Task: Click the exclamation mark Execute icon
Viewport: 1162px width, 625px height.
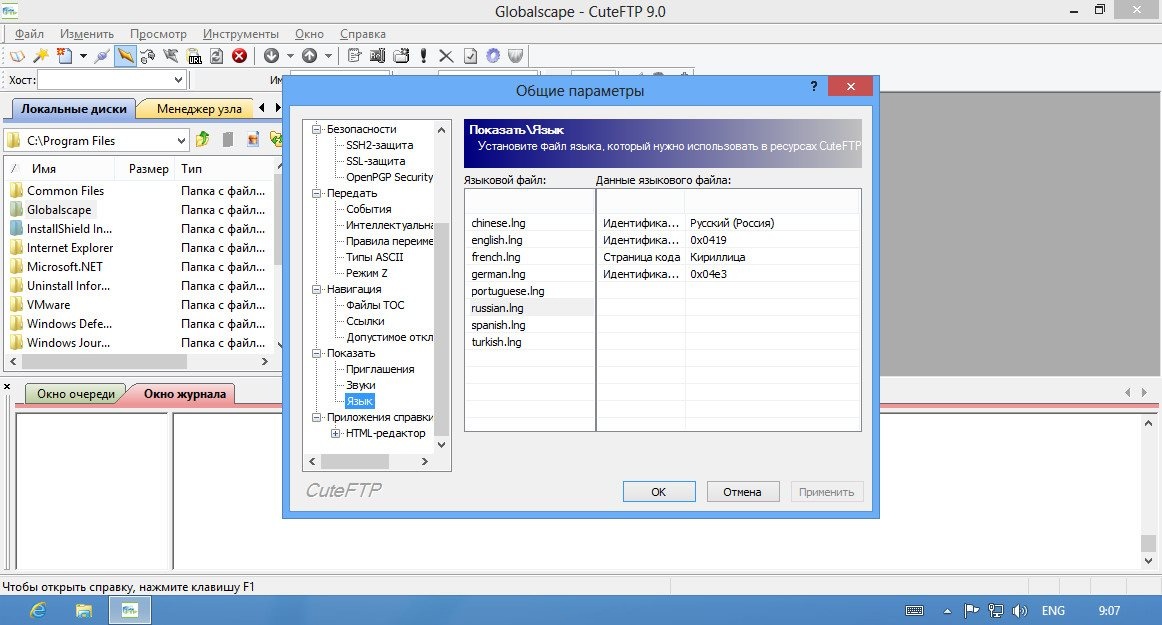Action: 423,56
